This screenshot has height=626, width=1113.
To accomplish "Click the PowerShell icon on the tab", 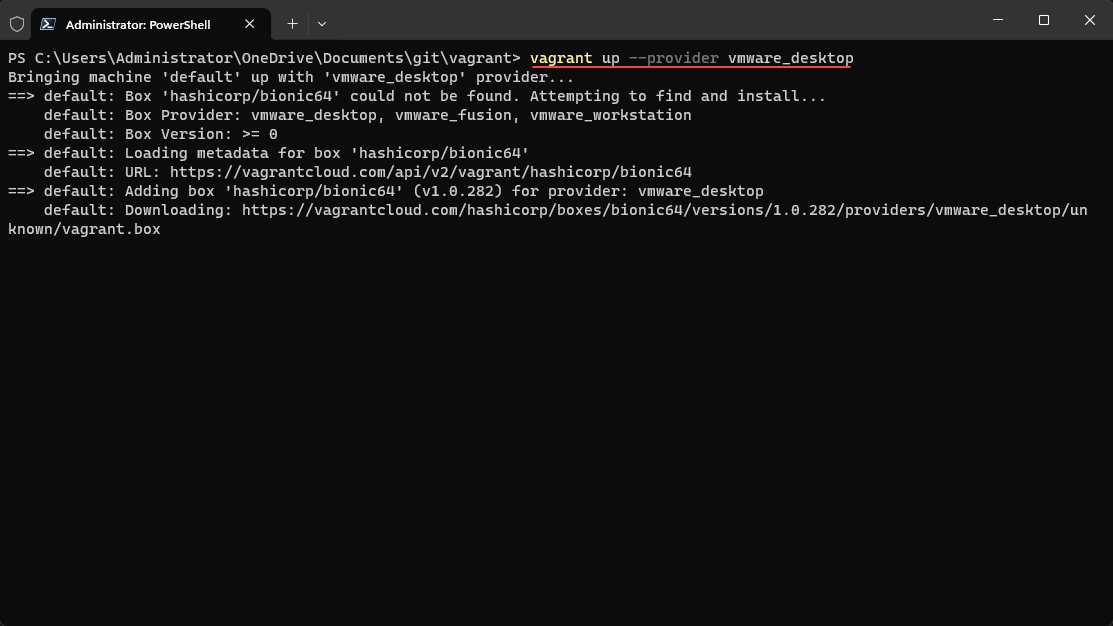I will (48, 24).
